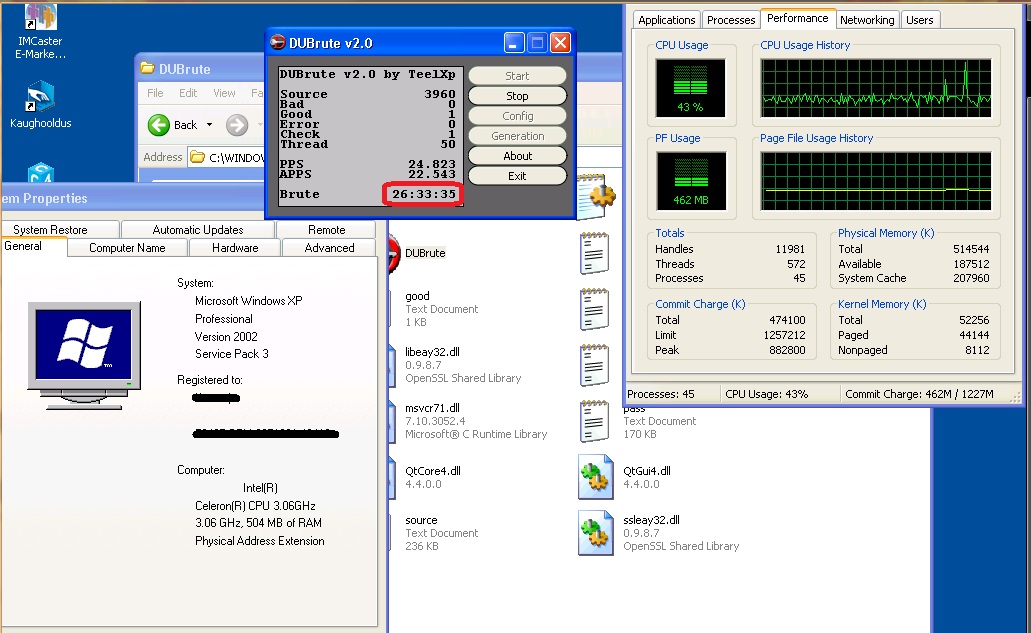
Task: Select the file named 'QtCore4.dll'
Action: tap(433, 471)
